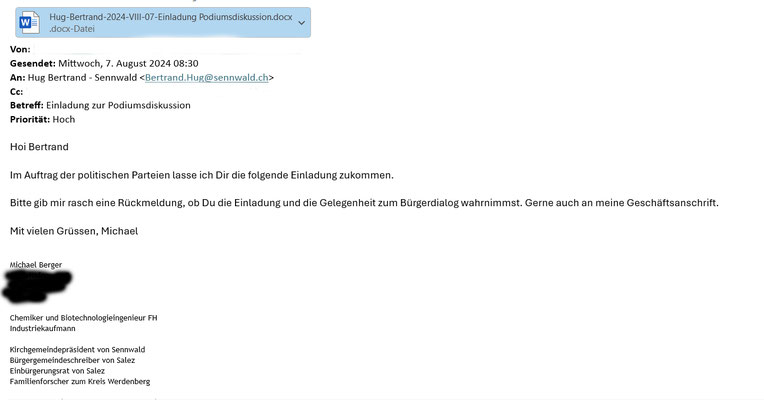This screenshot has width=764, height=400.
Task: Expand the attachment dropdown chevron
Action: pos(302,23)
